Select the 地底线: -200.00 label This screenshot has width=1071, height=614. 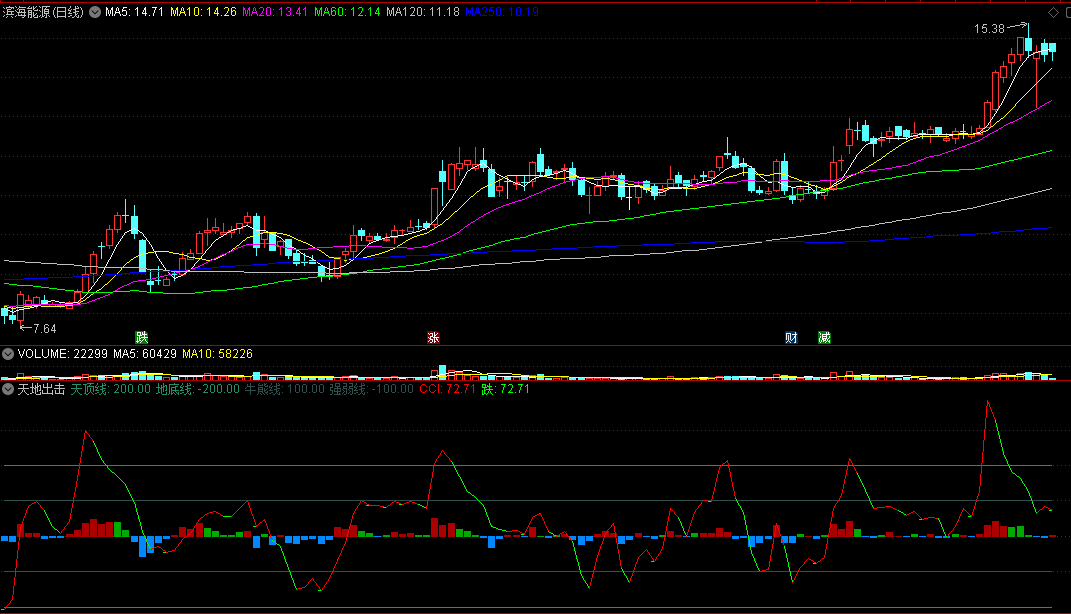(198, 389)
